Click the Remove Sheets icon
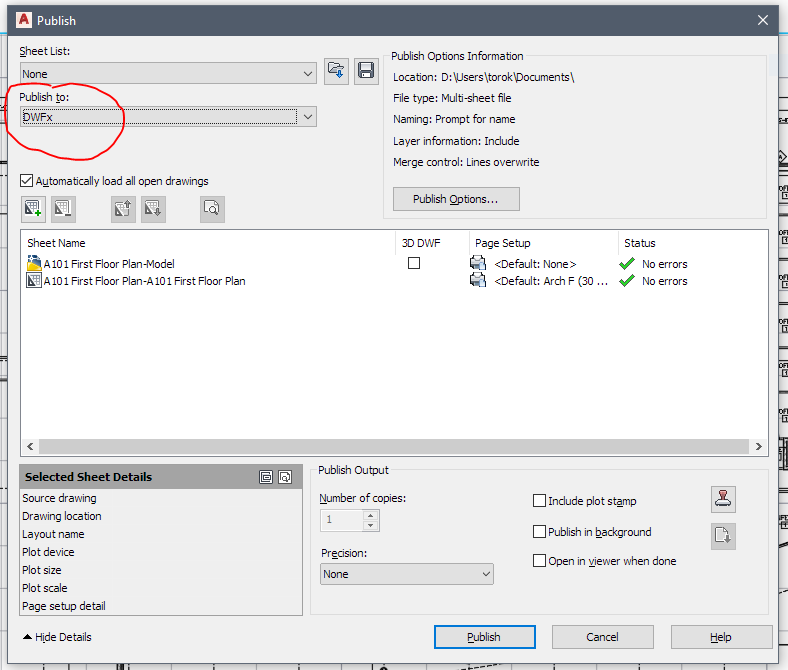788x670 pixels. point(63,209)
